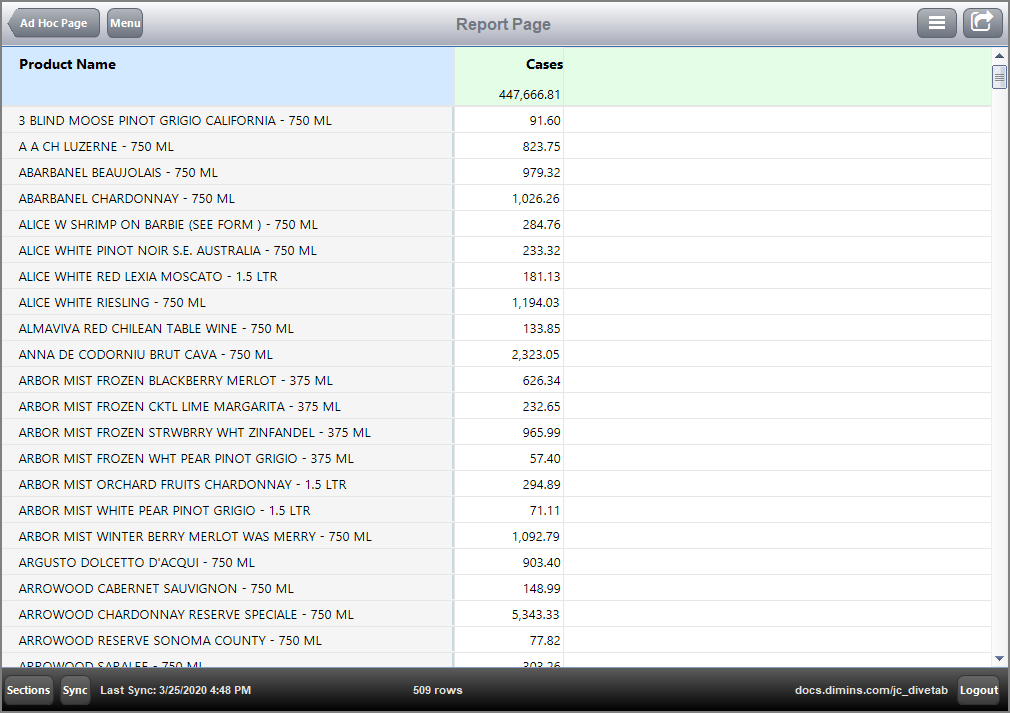Click the hamburger menu beside the share icon
Image resolution: width=1010 pixels, height=713 pixels.
click(x=937, y=22)
